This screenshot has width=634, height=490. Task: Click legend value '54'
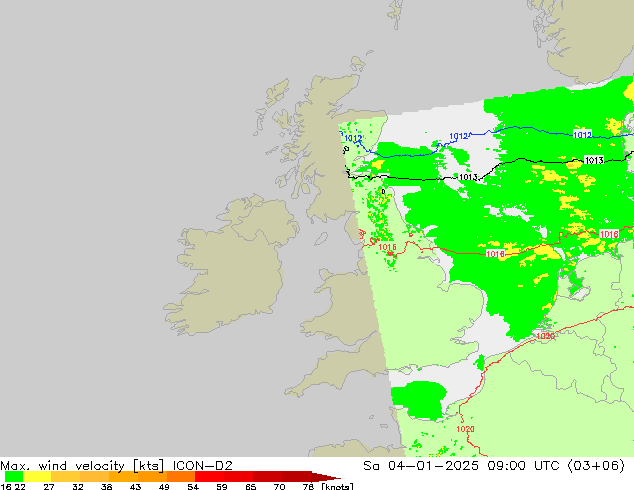click(x=193, y=486)
